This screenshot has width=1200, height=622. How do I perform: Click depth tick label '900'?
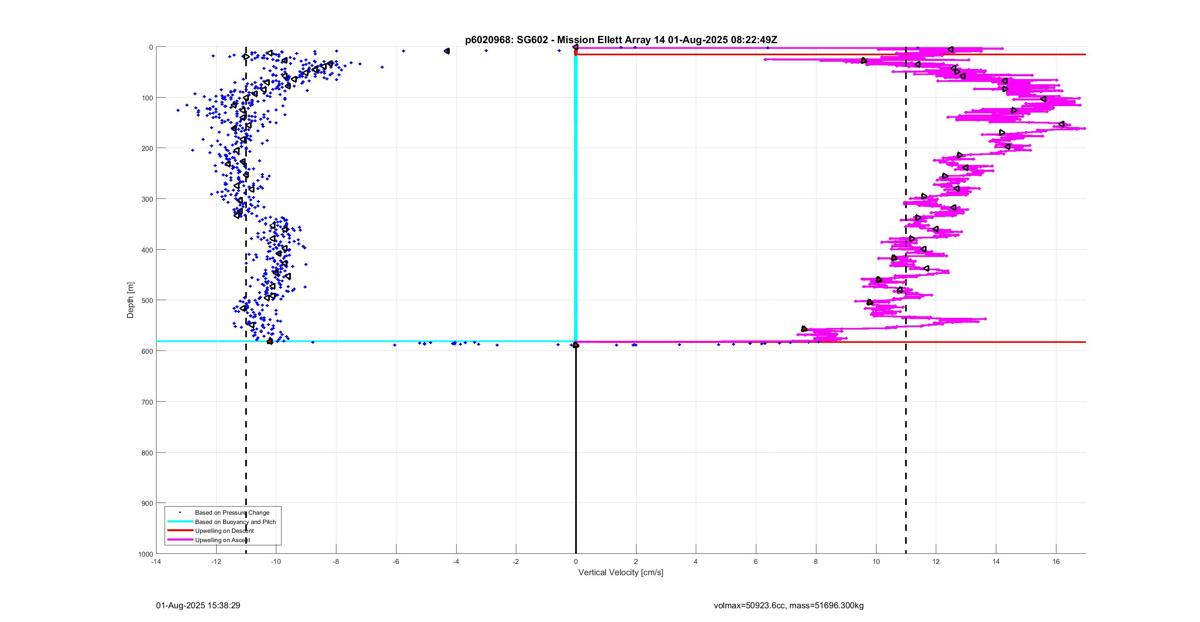(146, 503)
